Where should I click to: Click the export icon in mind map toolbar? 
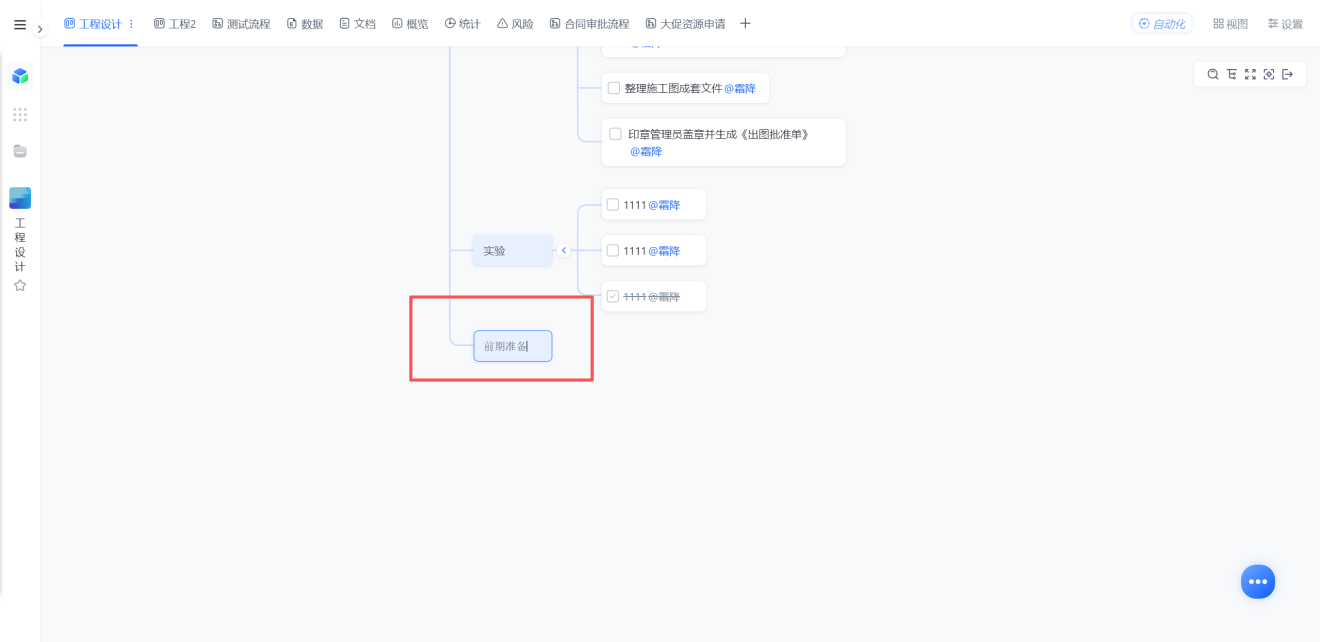tap(1288, 75)
